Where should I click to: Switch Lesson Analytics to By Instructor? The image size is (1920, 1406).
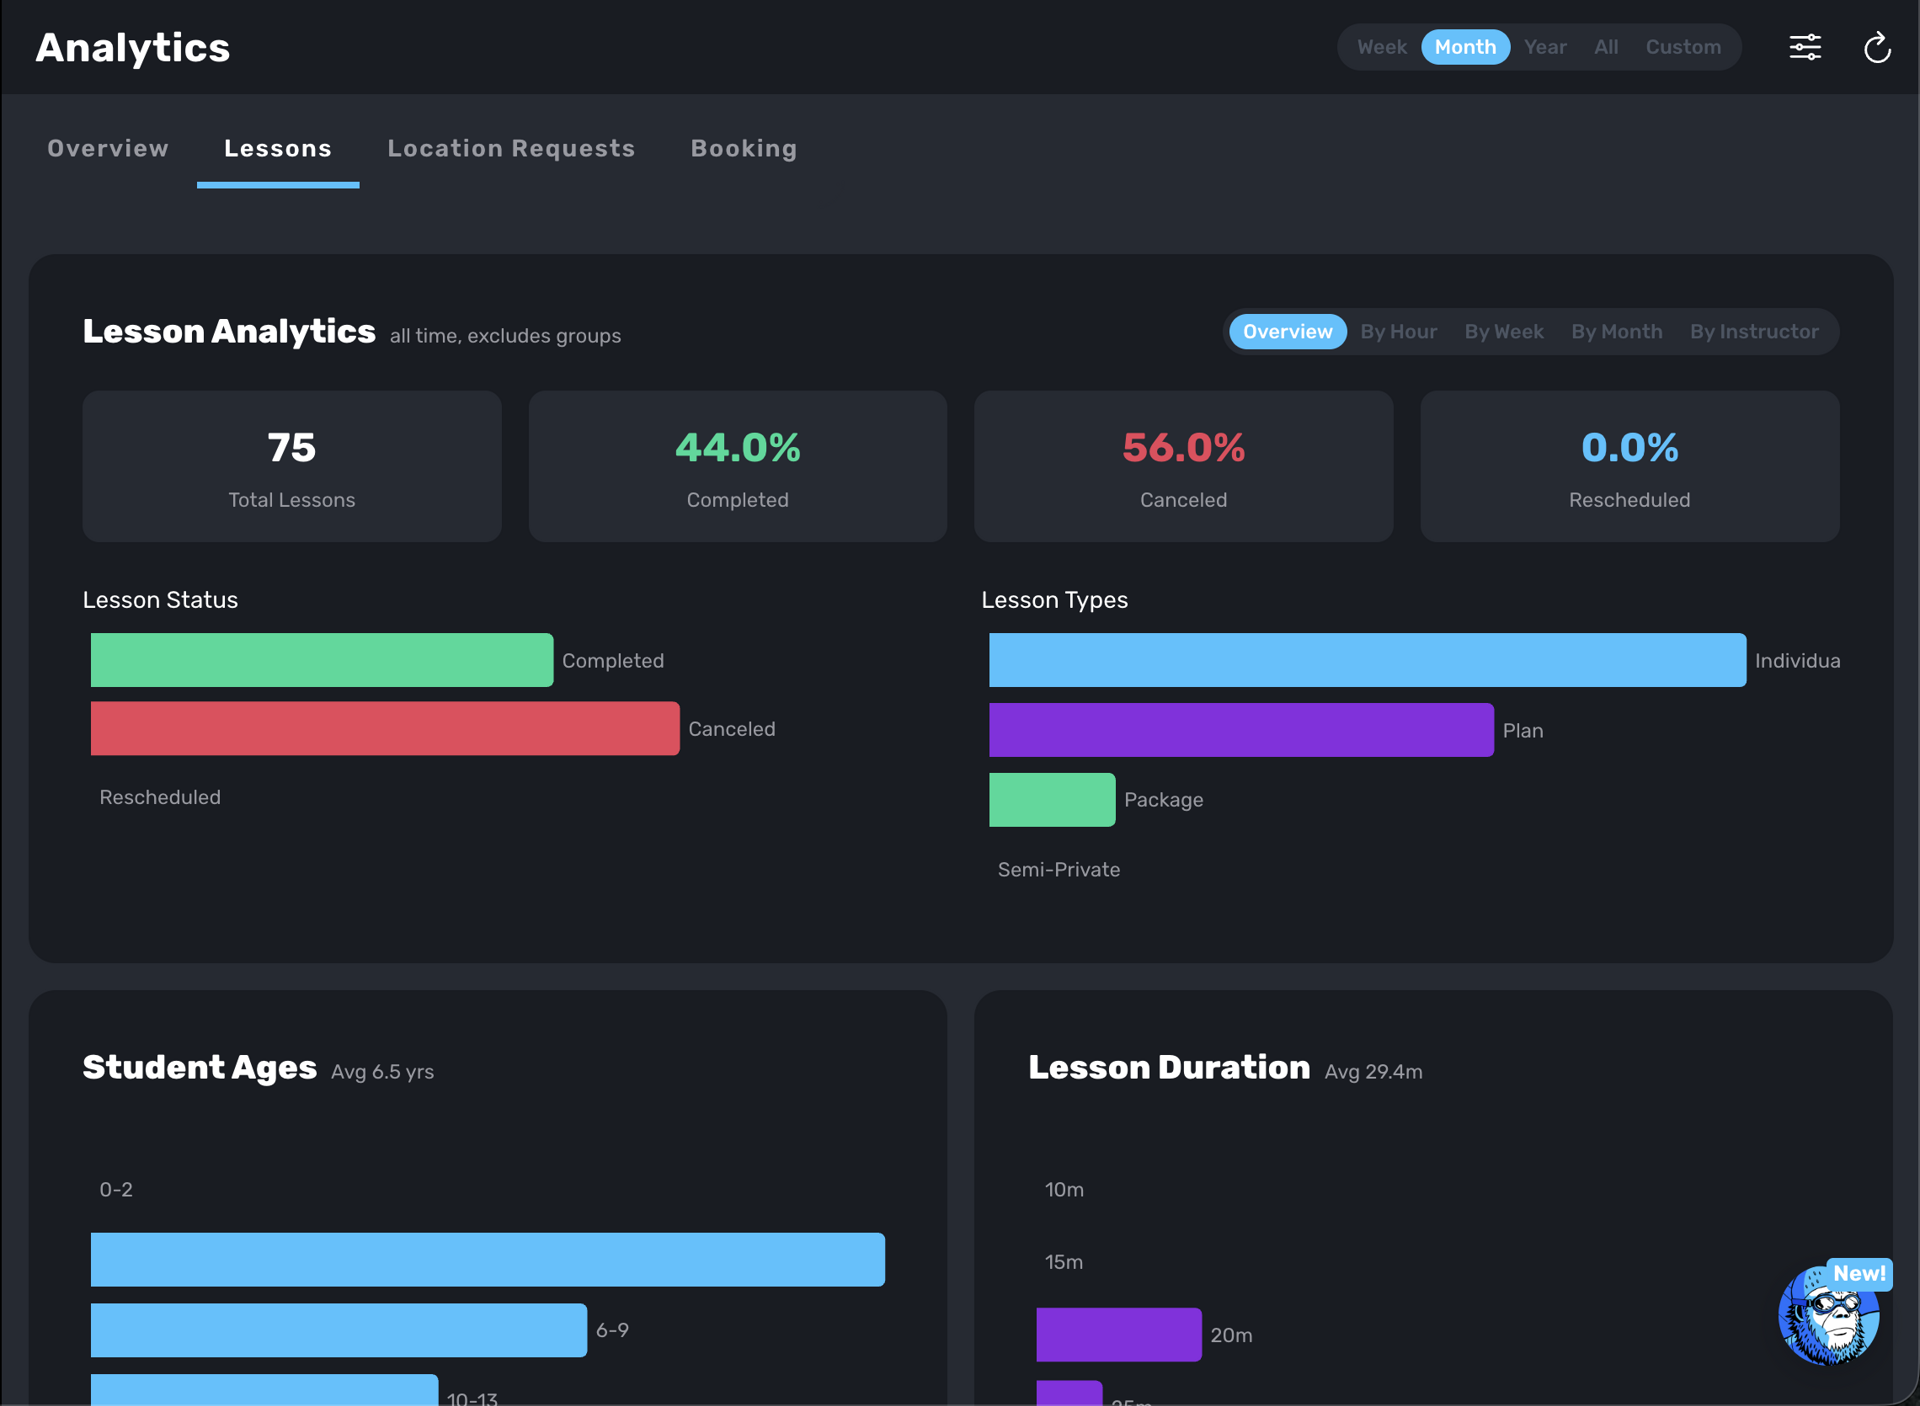click(1754, 331)
